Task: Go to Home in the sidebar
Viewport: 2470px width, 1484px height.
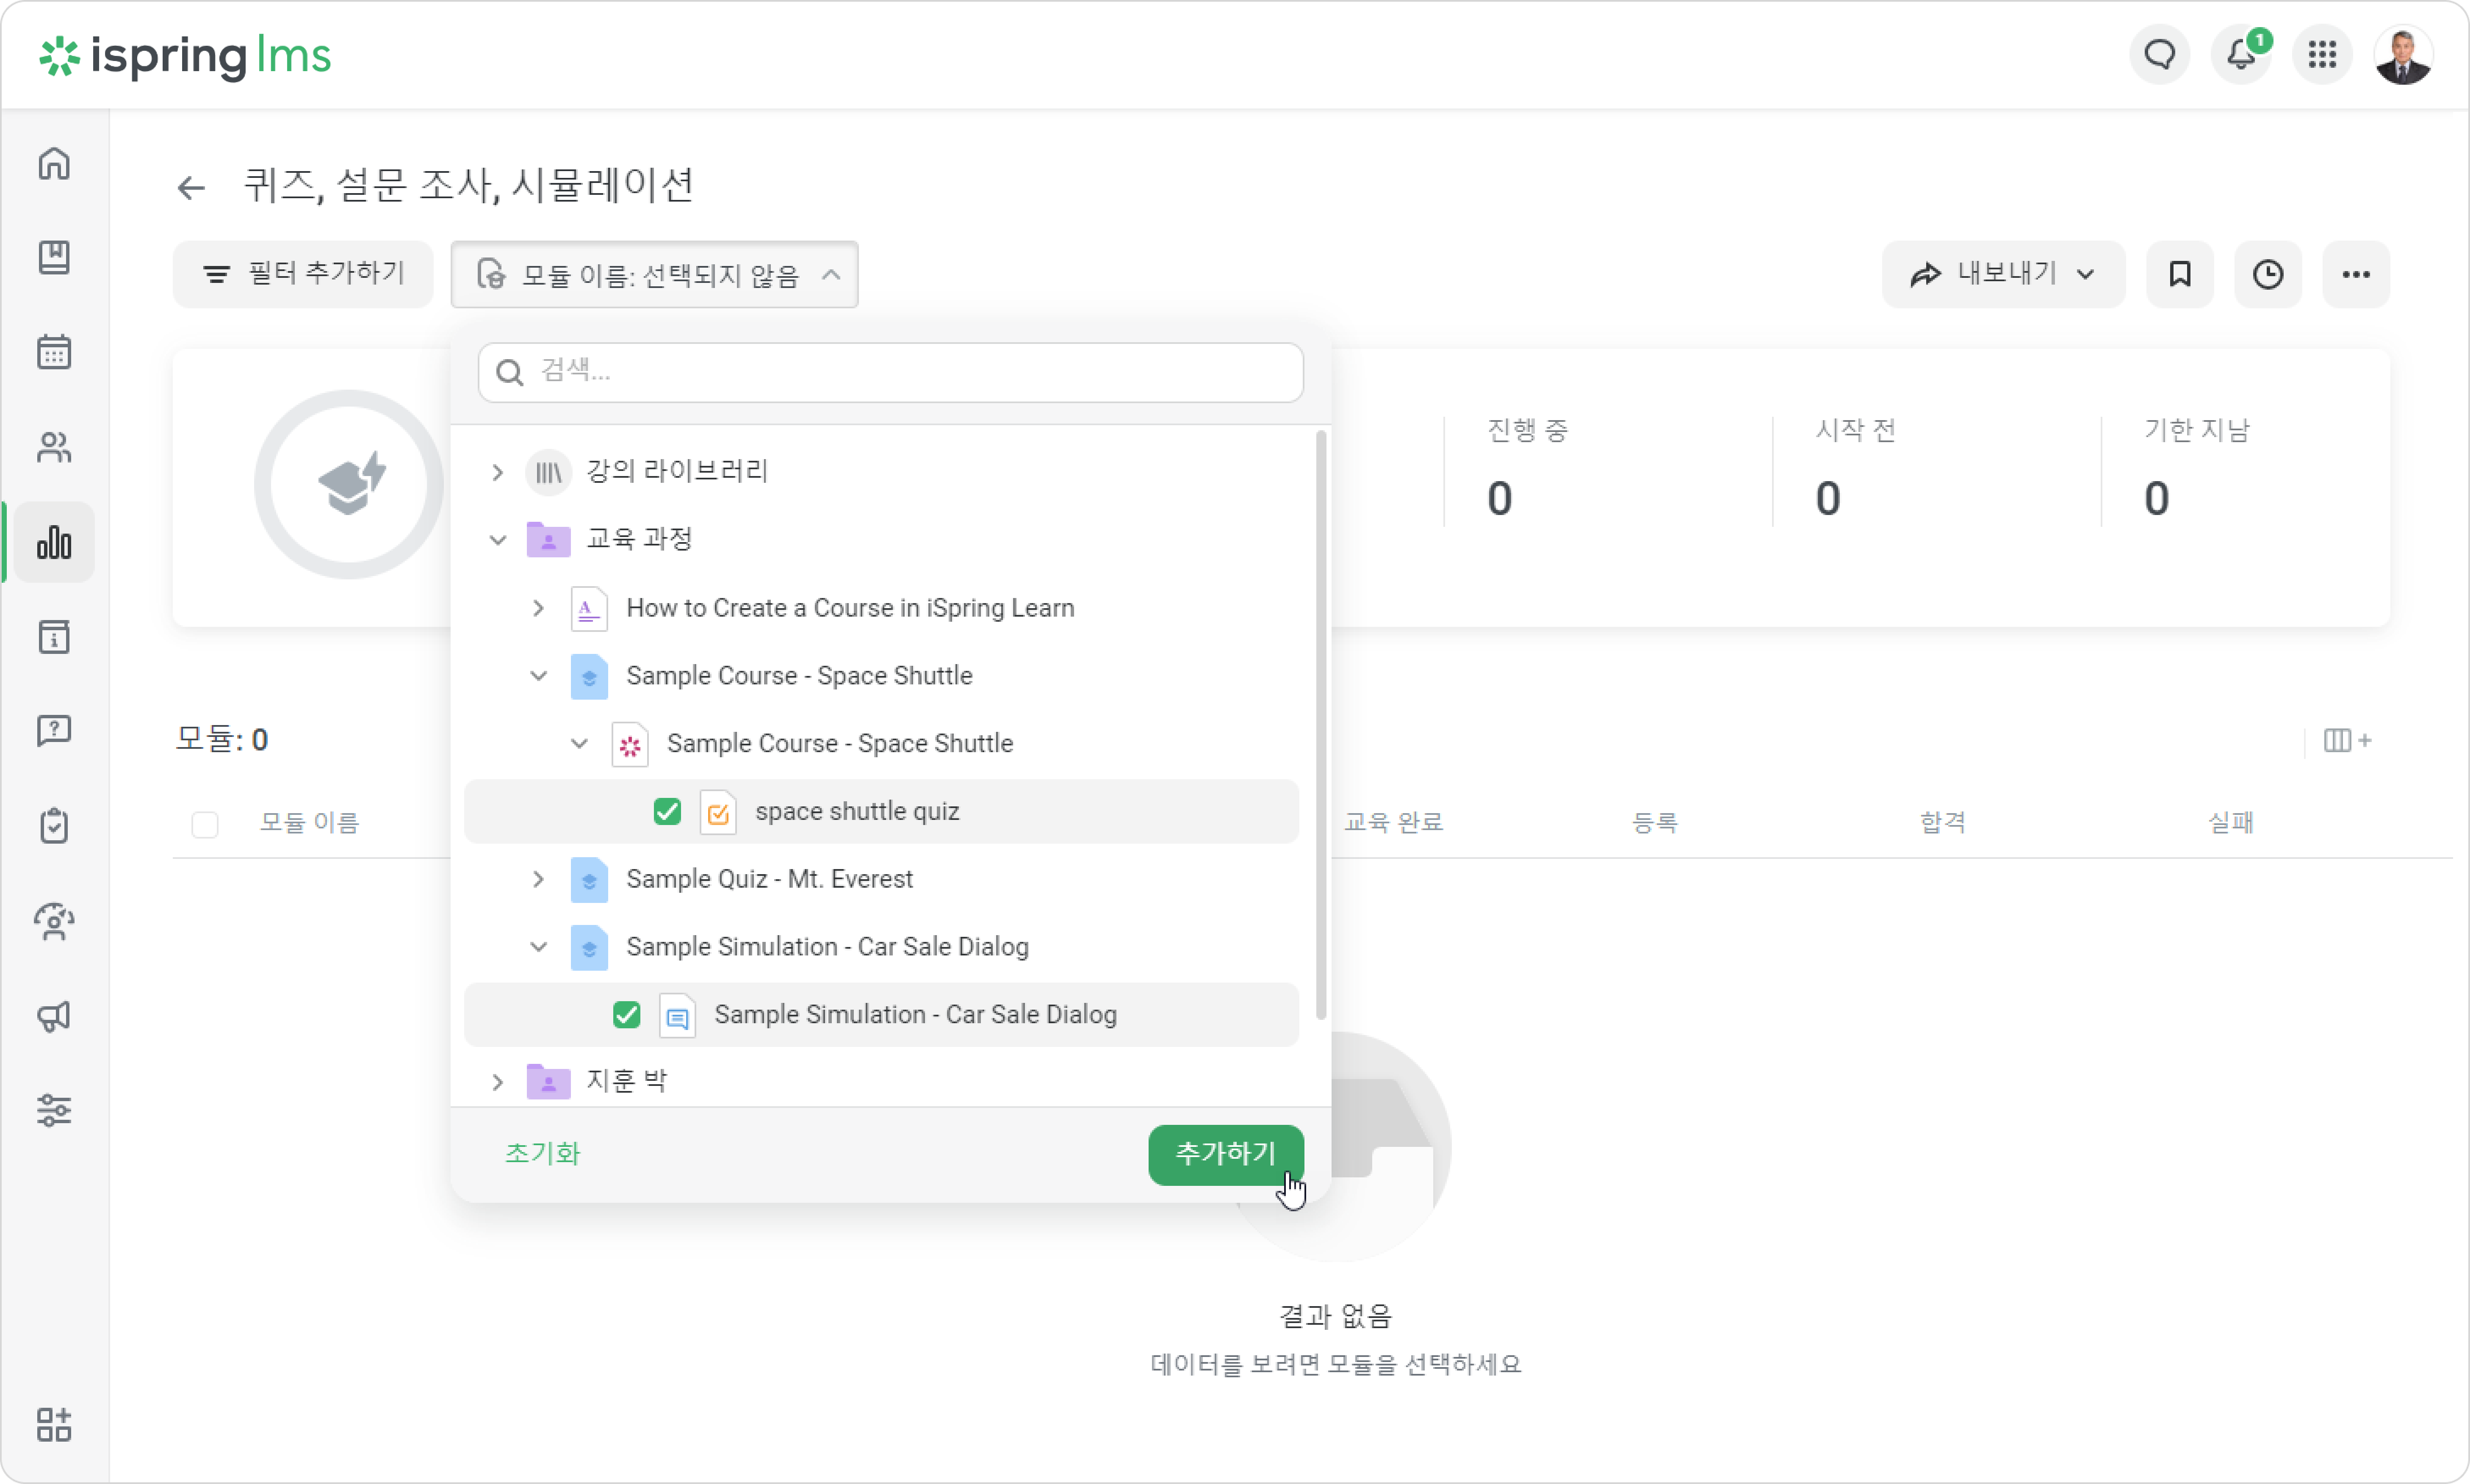Action: pyautogui.click(x=54, y=163)
